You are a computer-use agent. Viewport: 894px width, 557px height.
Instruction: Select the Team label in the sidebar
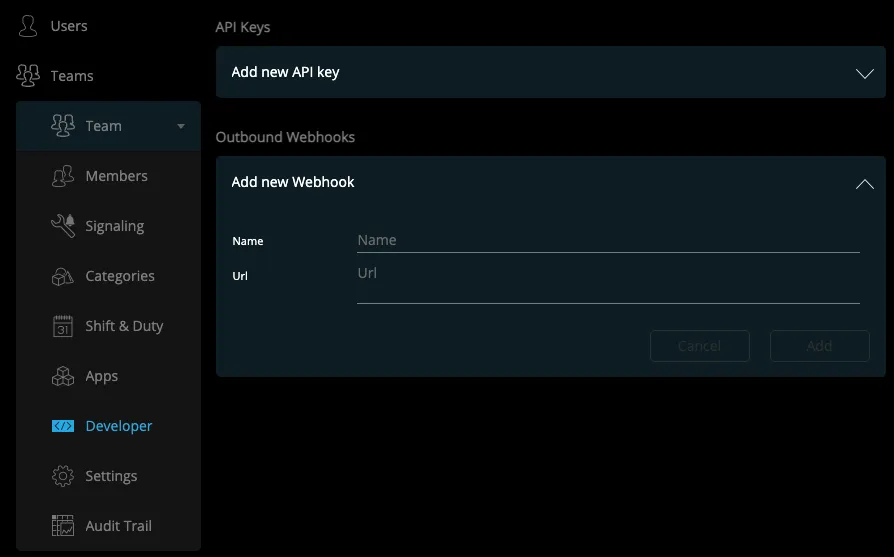(x=104, y=126)
